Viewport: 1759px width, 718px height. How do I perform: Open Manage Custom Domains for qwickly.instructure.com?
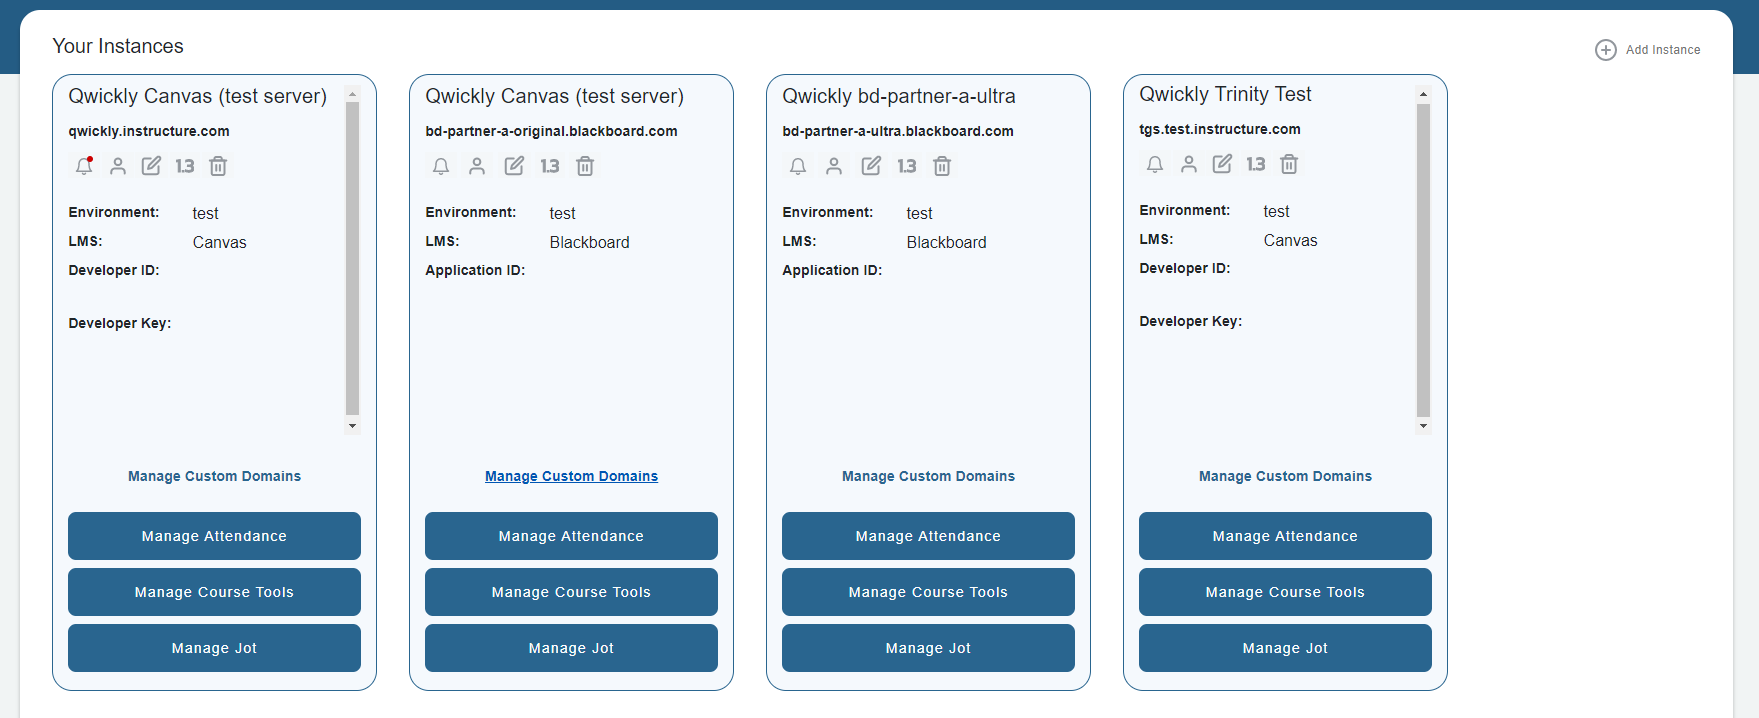[x=214, y=476]
